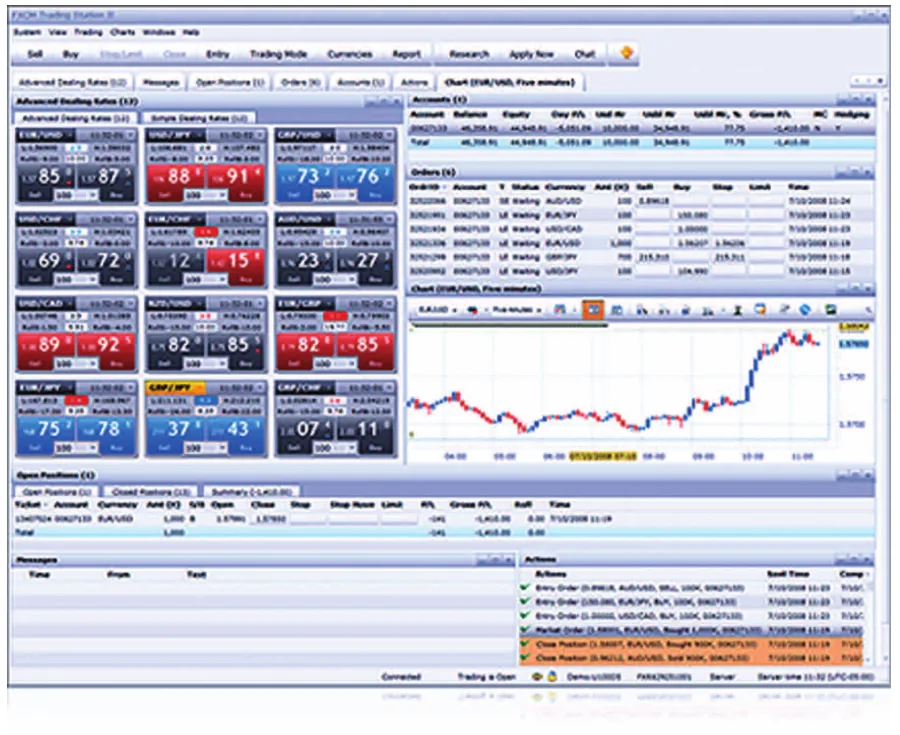Click the Limit field of the open EUR/USD position
Viewport: 900px width, 735px height.
point(399,519)
